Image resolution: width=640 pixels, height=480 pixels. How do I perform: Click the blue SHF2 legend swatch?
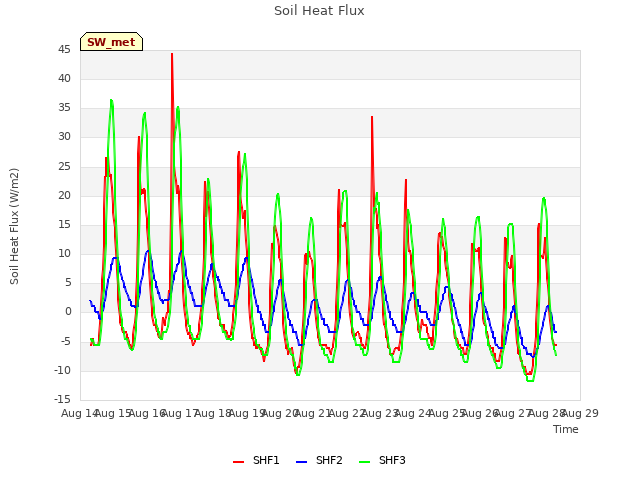(x=301, y=462)
